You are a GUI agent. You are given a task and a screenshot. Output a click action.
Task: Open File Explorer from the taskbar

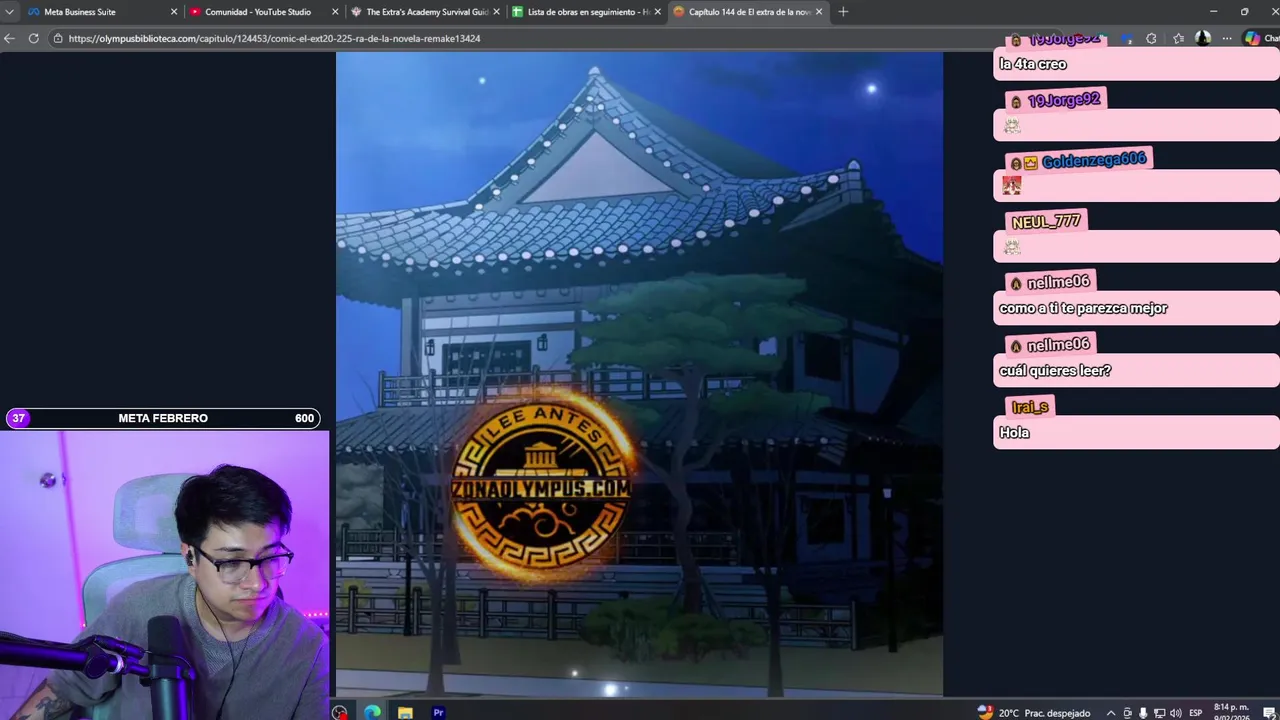[x=405, y=713]
